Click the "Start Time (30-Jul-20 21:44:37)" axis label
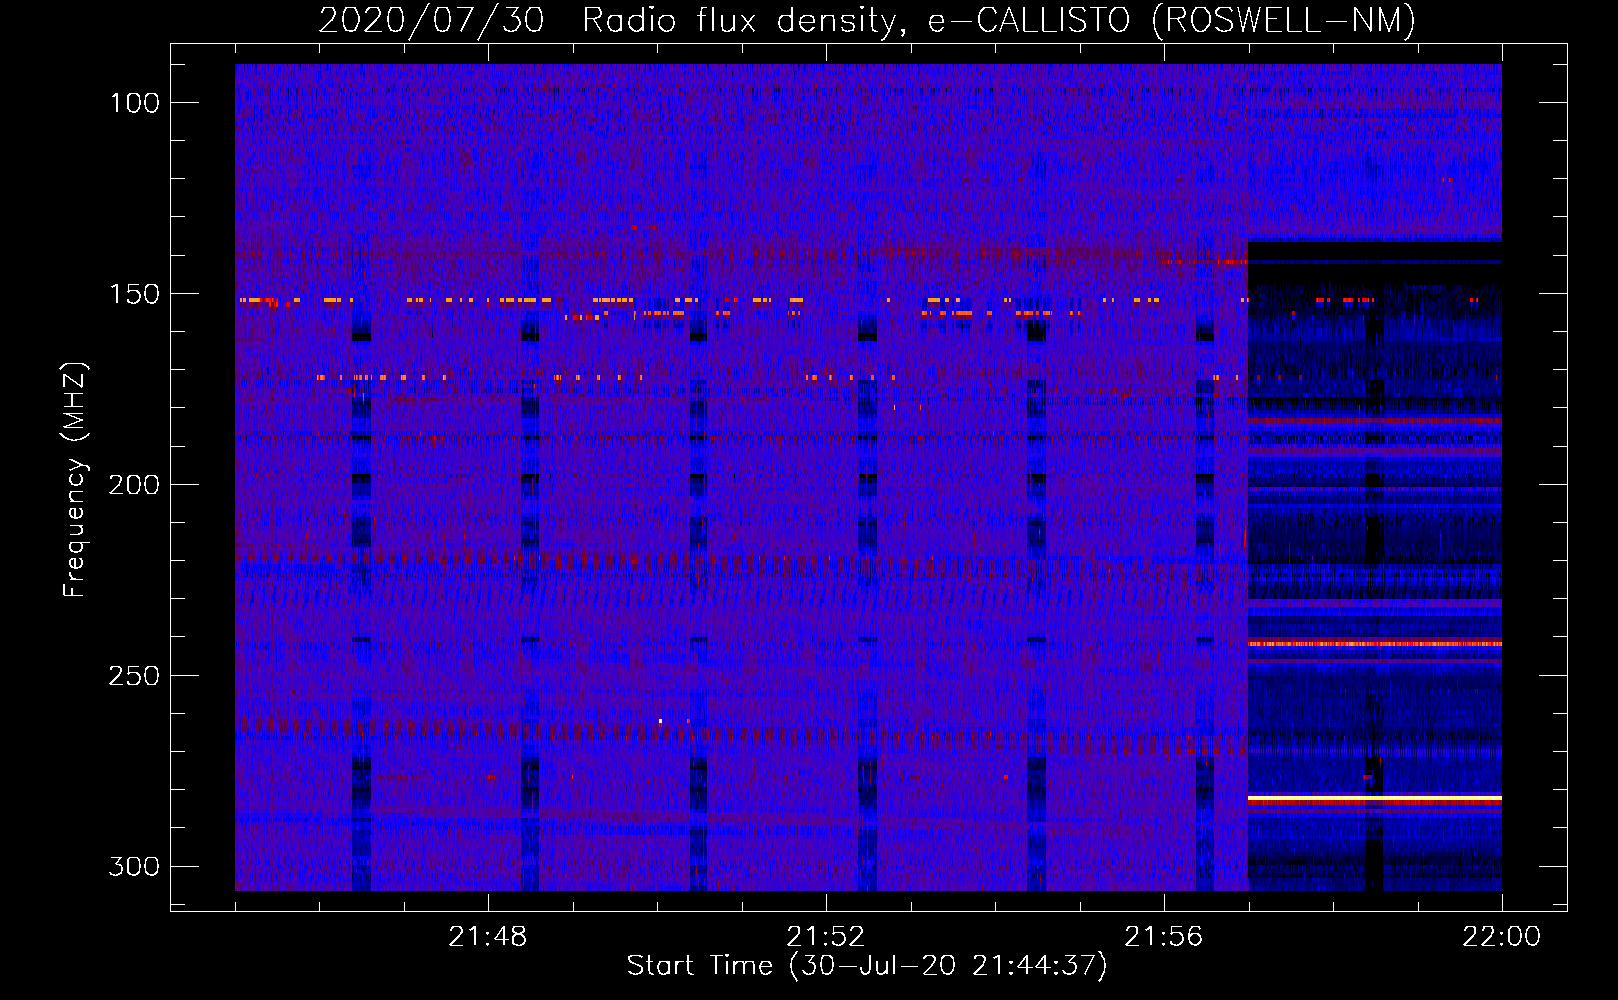 [x=867, y=966]
